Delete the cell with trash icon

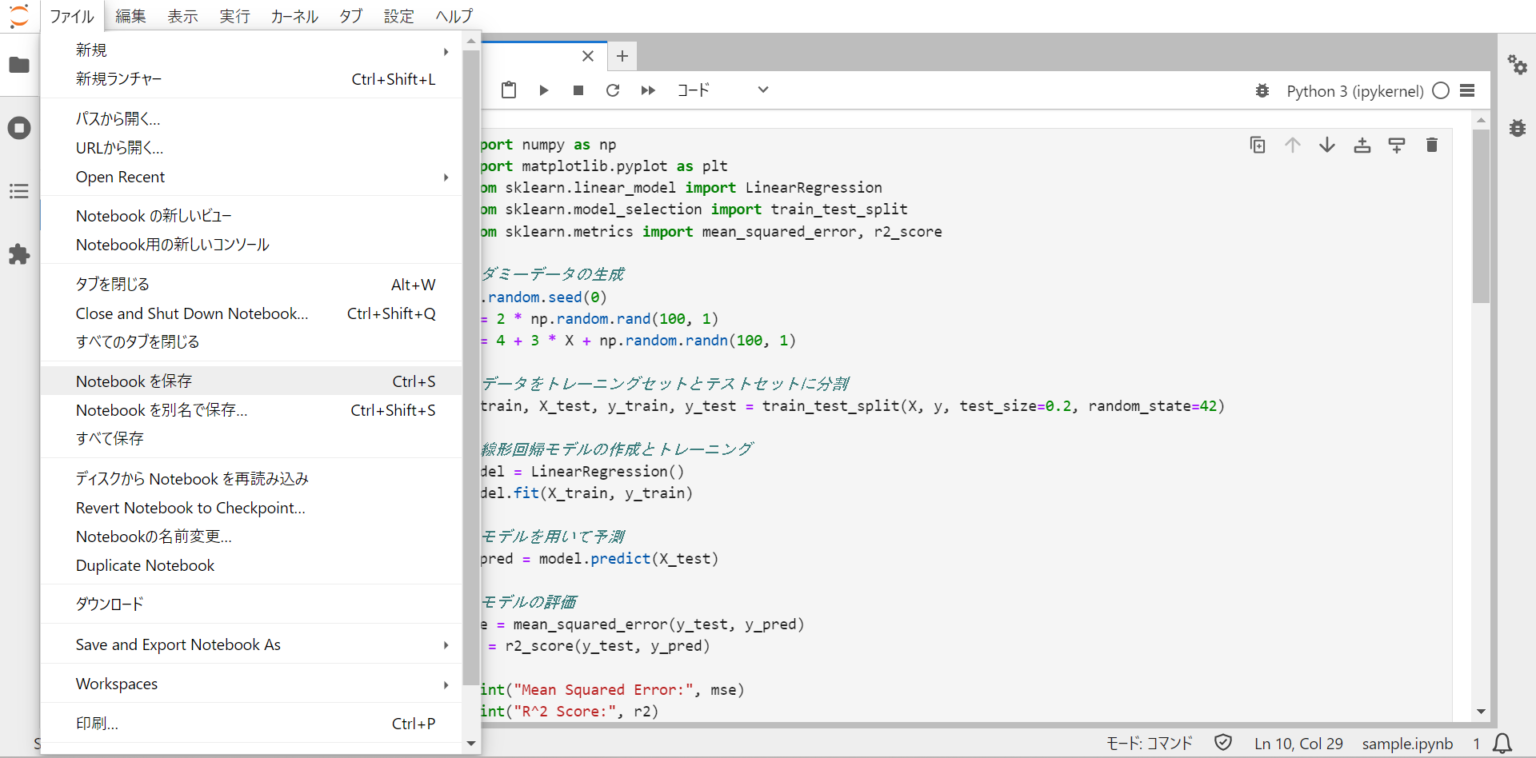(x=1431, y=145)
